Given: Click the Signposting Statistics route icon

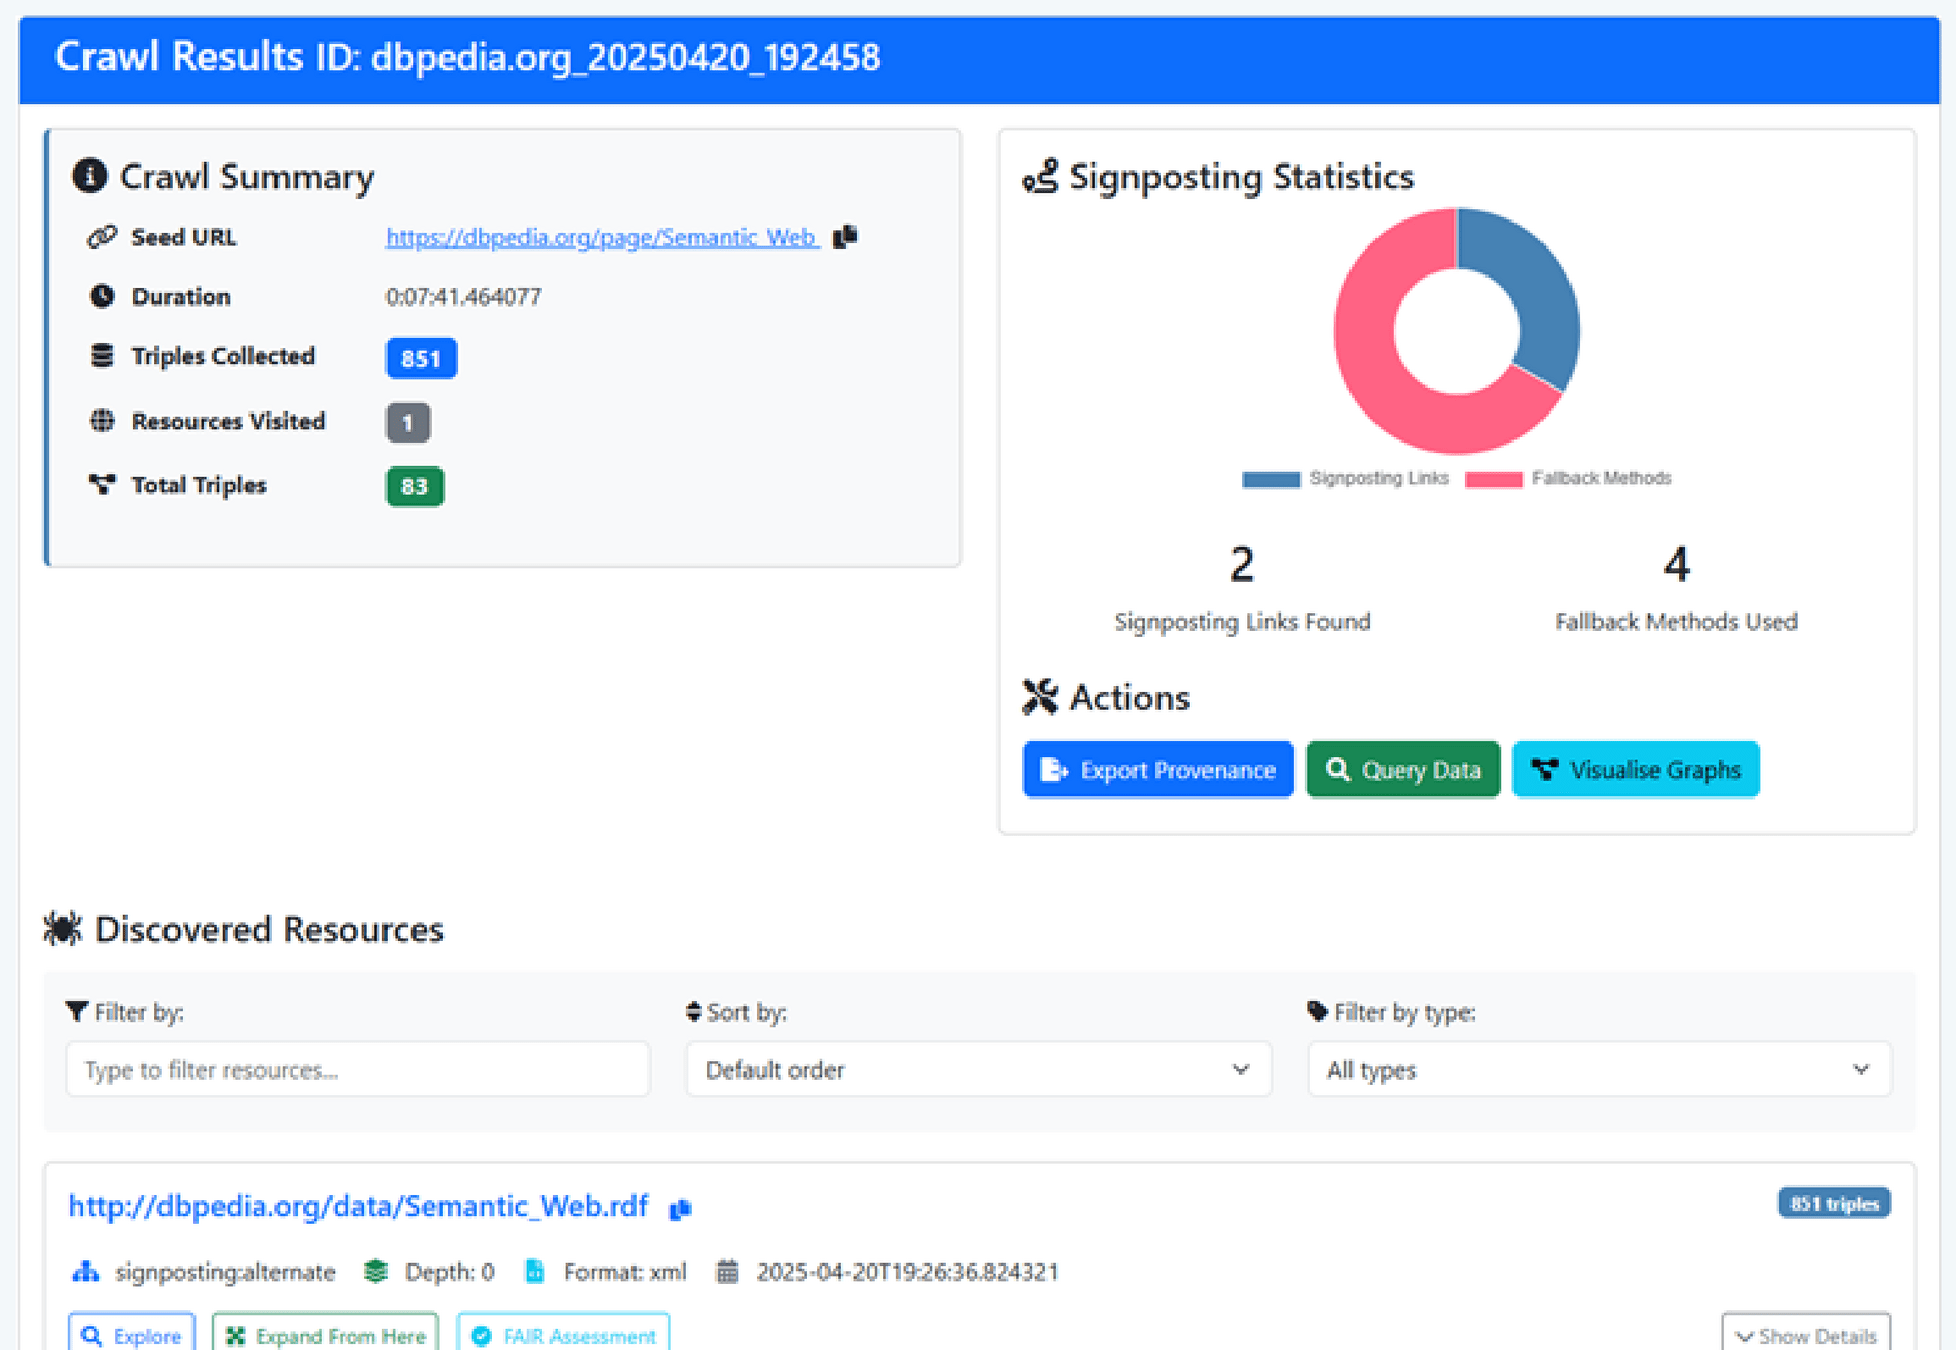Looking at the screenshot, I should click(x=1040, y=177).
